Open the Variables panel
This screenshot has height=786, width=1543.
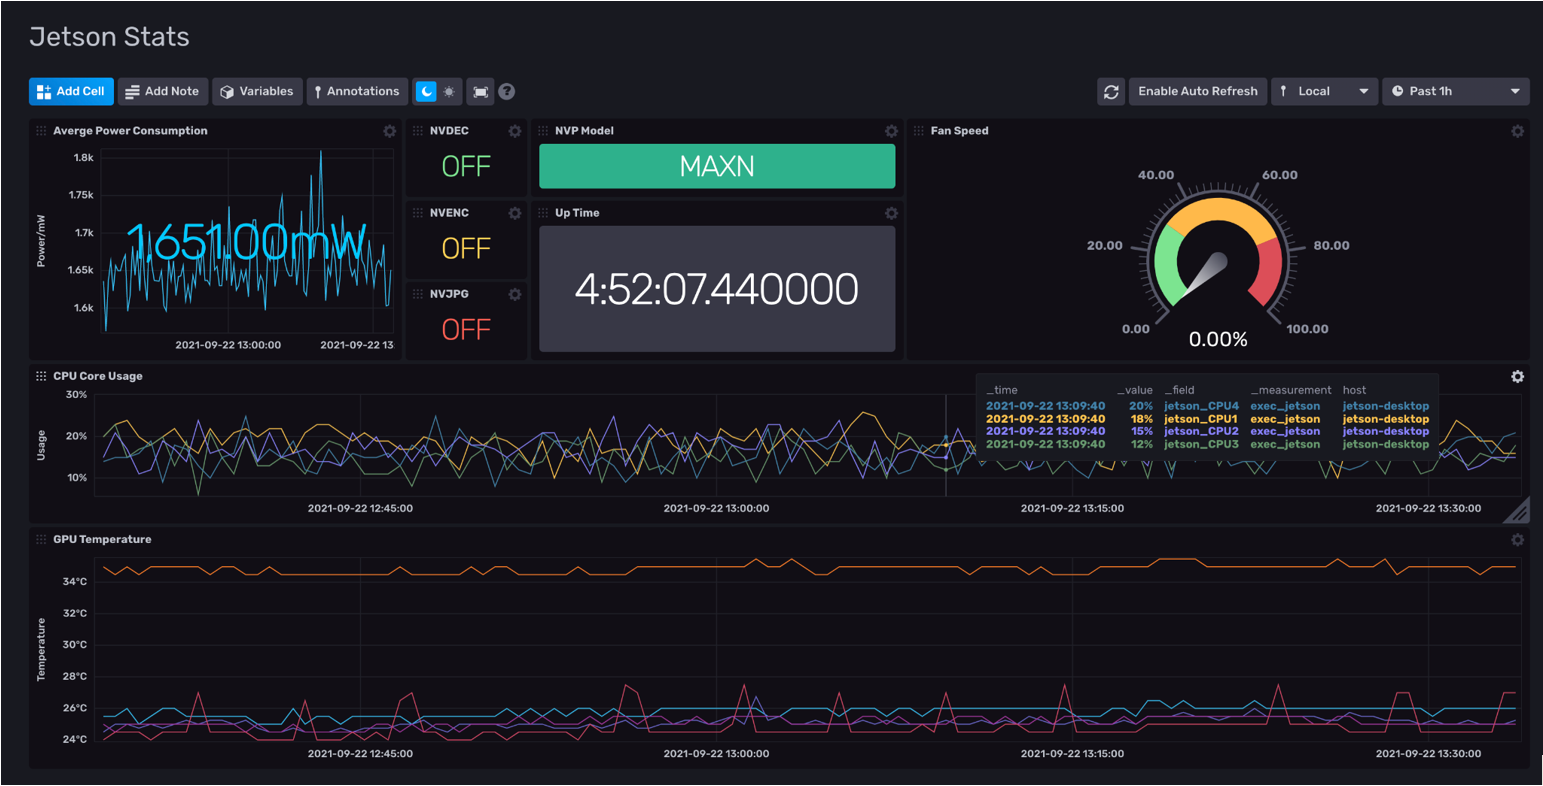point(257,91)
